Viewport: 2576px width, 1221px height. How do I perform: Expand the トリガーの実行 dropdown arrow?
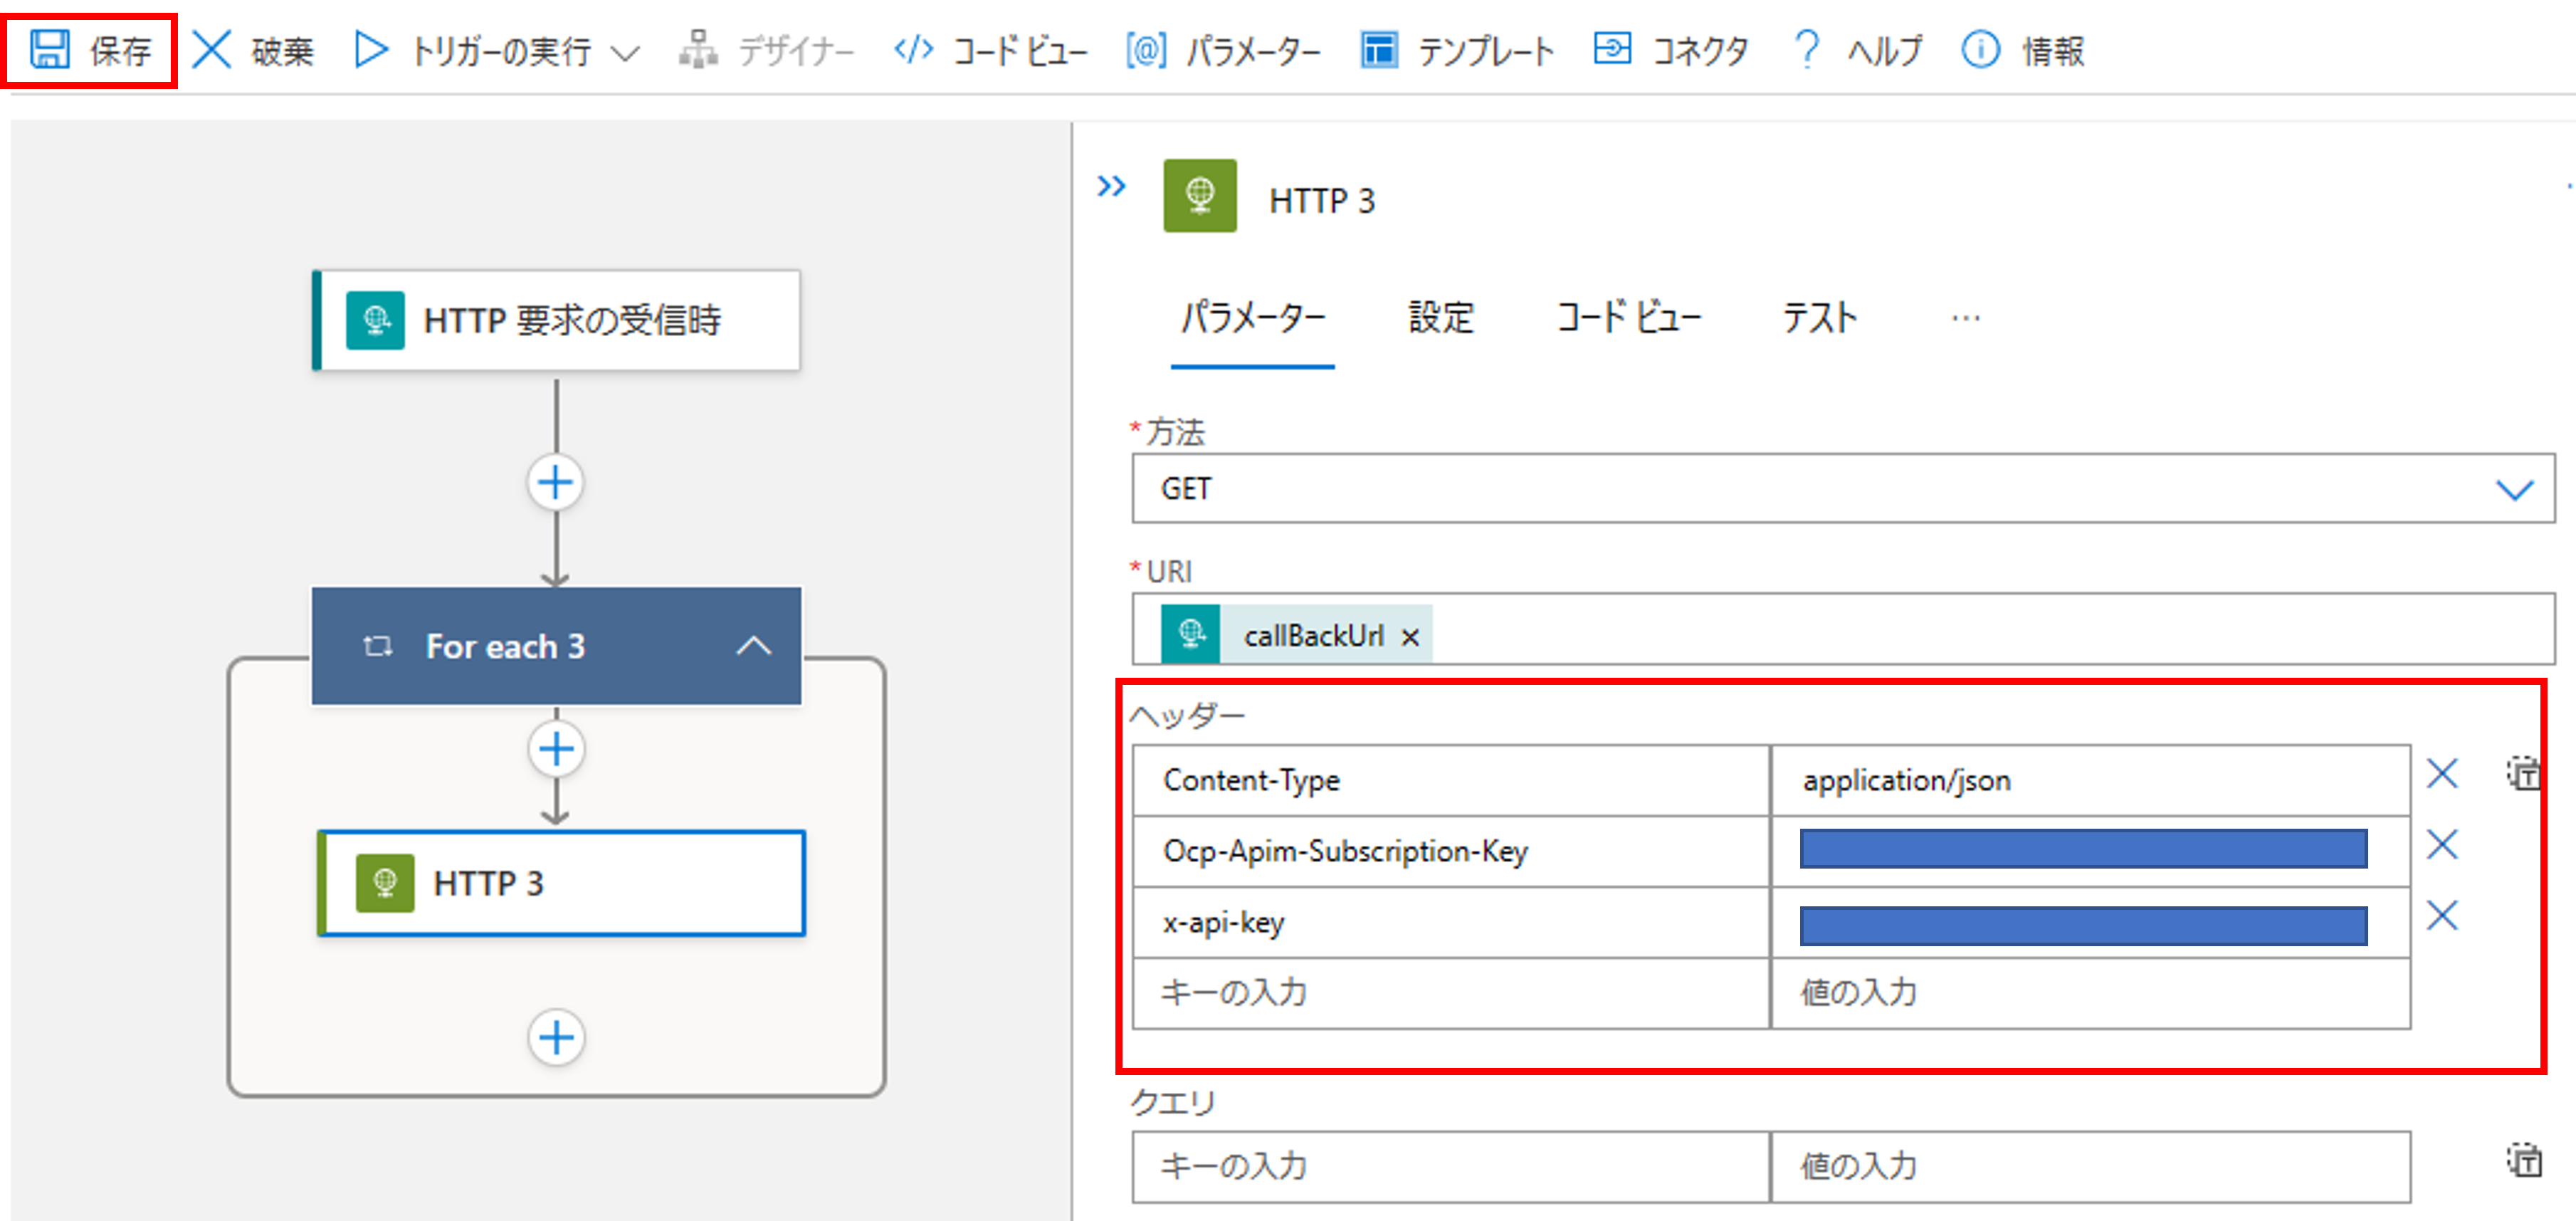(x=625, y=53)
